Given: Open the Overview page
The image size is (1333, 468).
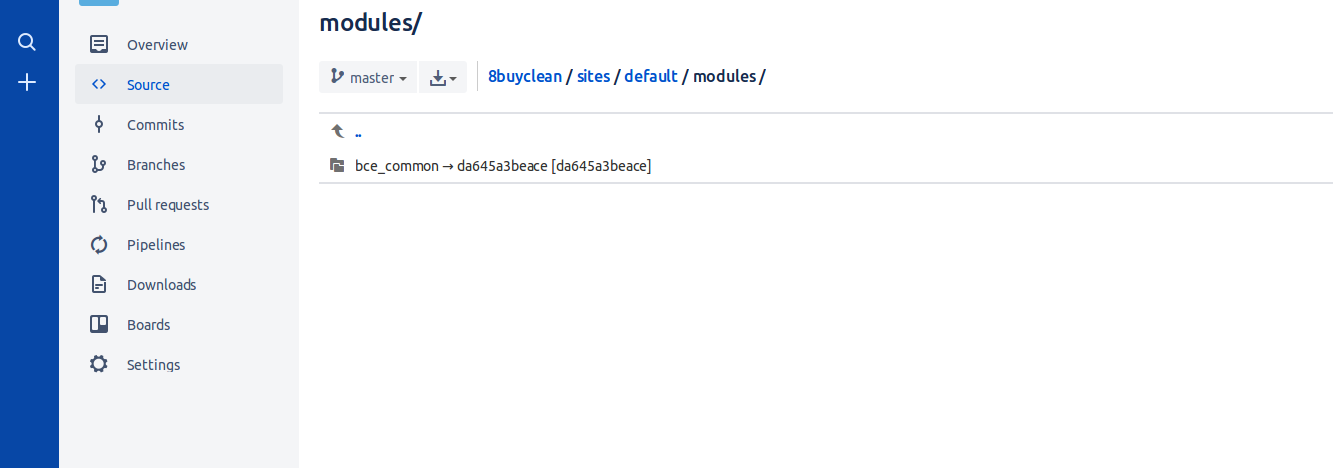Looking at the screenshot, I should coord(179,44).
